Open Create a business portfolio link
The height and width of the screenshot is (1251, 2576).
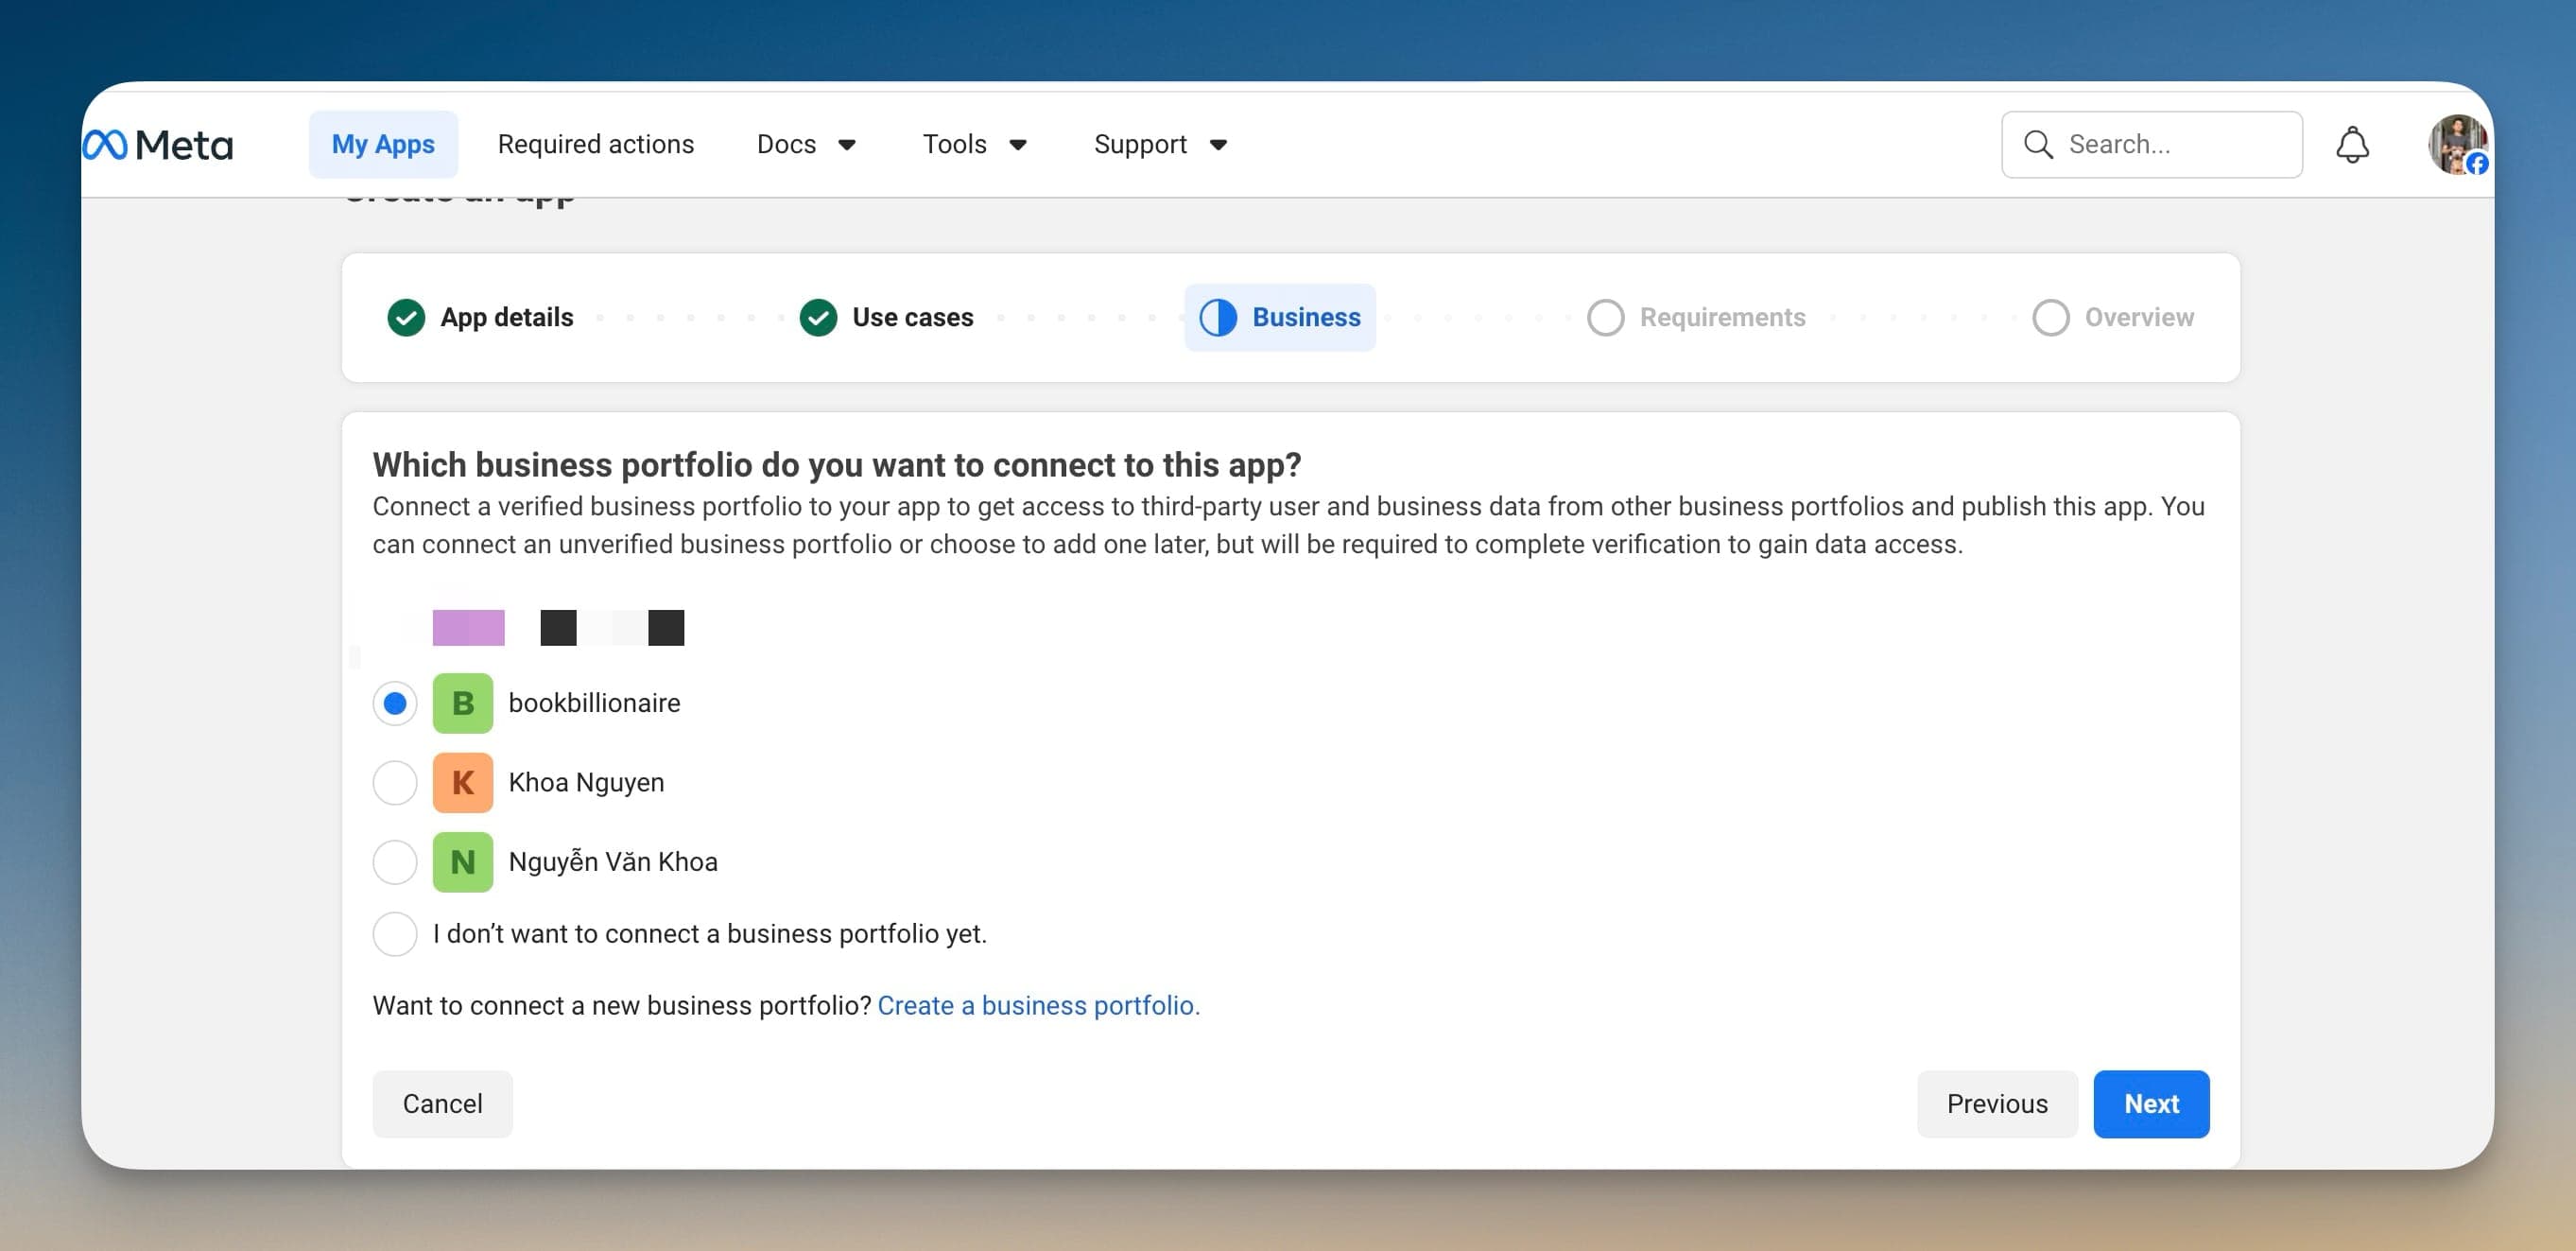(x=1038, y=1006)
